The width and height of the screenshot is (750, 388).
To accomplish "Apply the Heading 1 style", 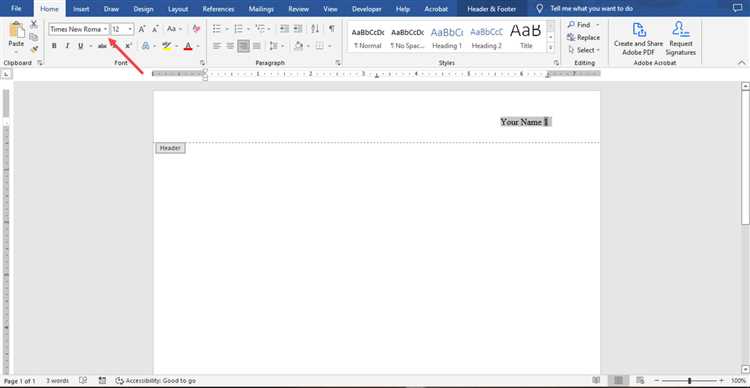I will (x=447, y=37).
